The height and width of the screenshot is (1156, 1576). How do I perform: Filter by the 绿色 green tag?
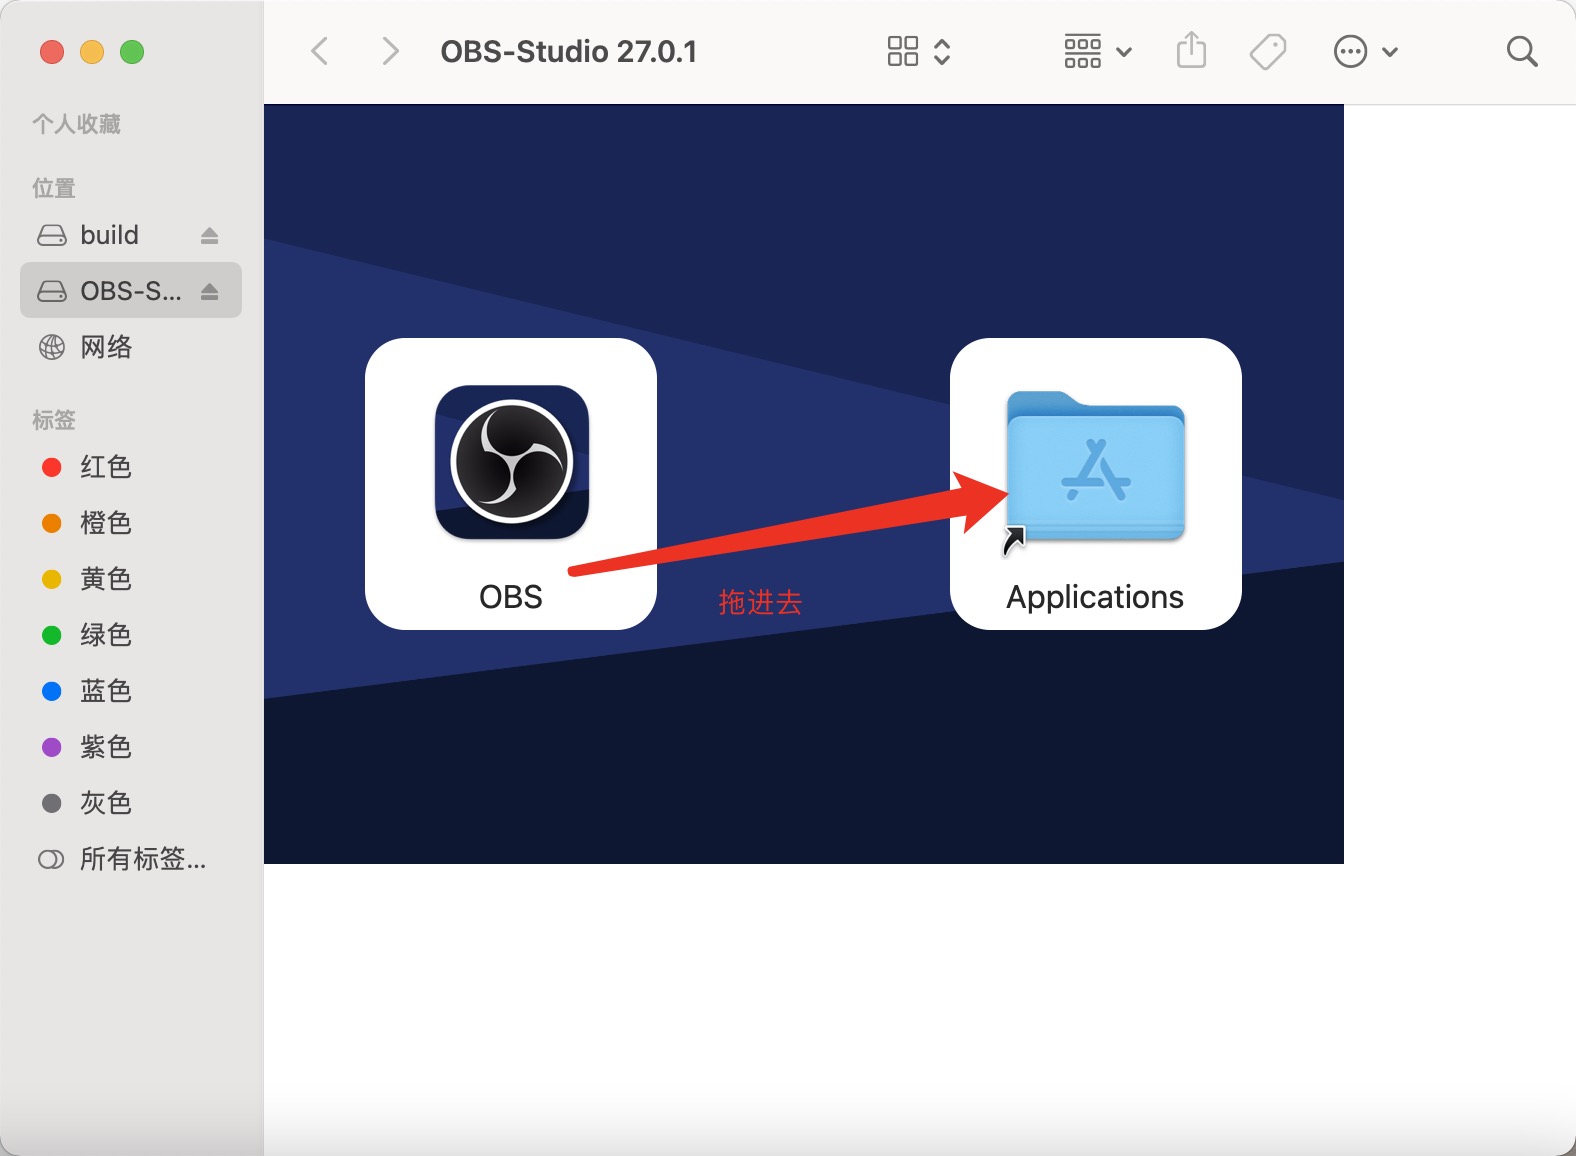pyautogui.click(x=105, y=635)
